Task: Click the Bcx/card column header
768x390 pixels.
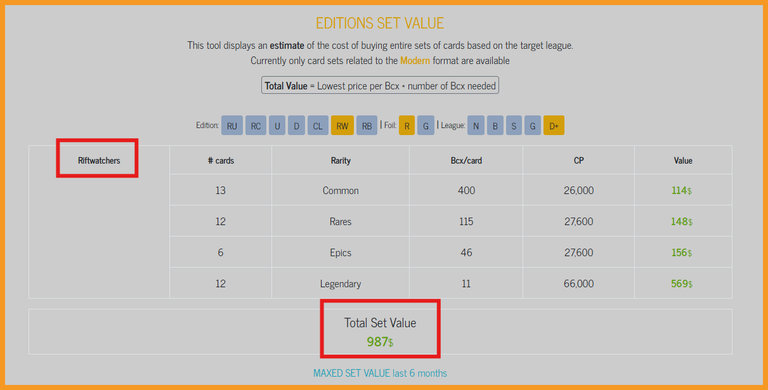Action: tap(466, 160)
